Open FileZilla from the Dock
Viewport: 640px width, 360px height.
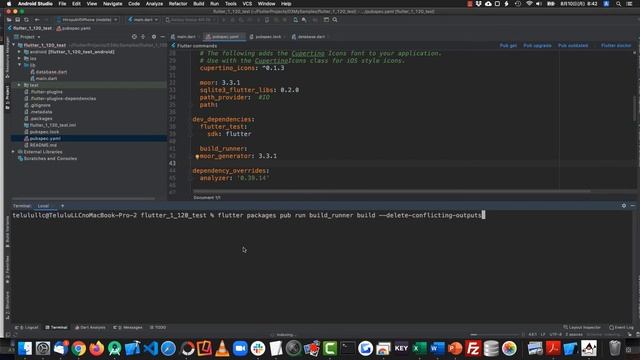473,349
